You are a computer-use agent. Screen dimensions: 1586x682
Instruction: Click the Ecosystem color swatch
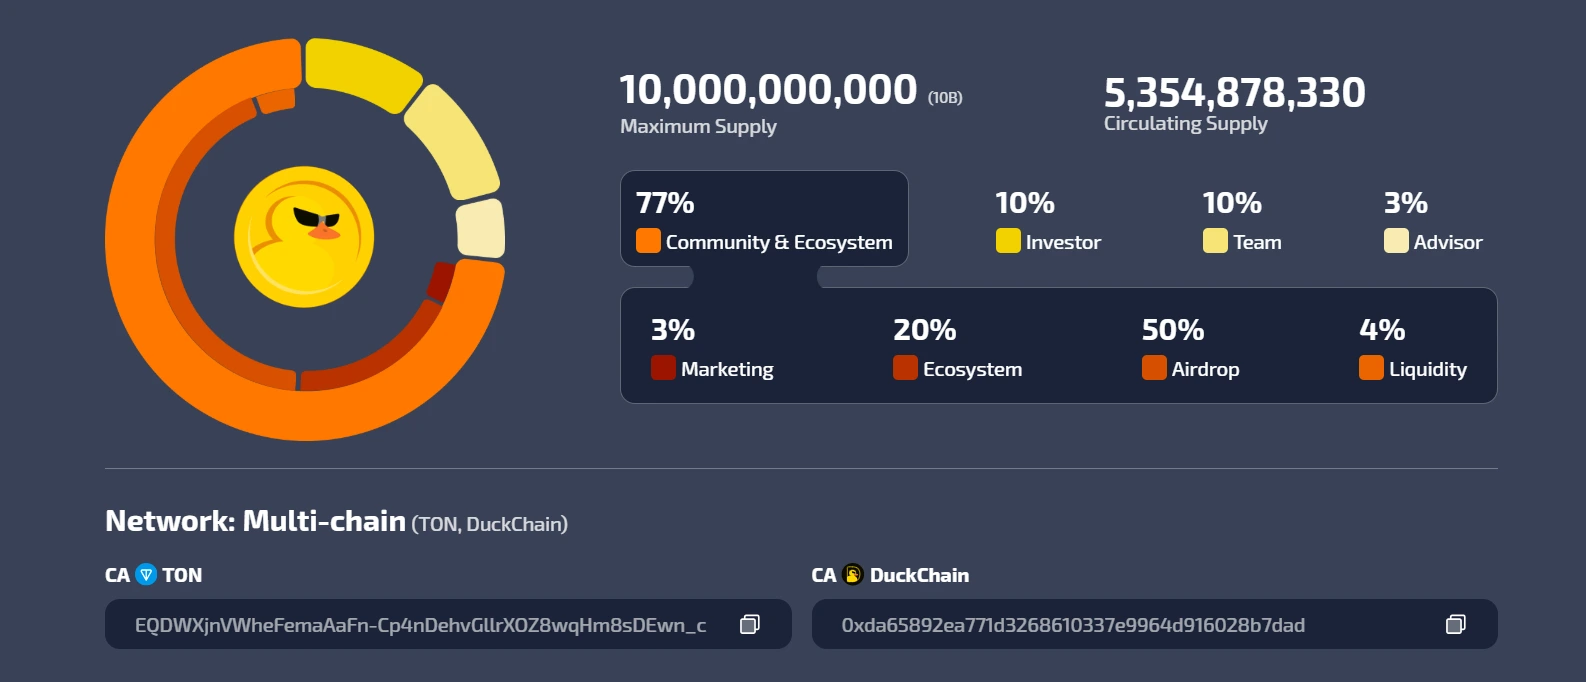coord(905,368)
